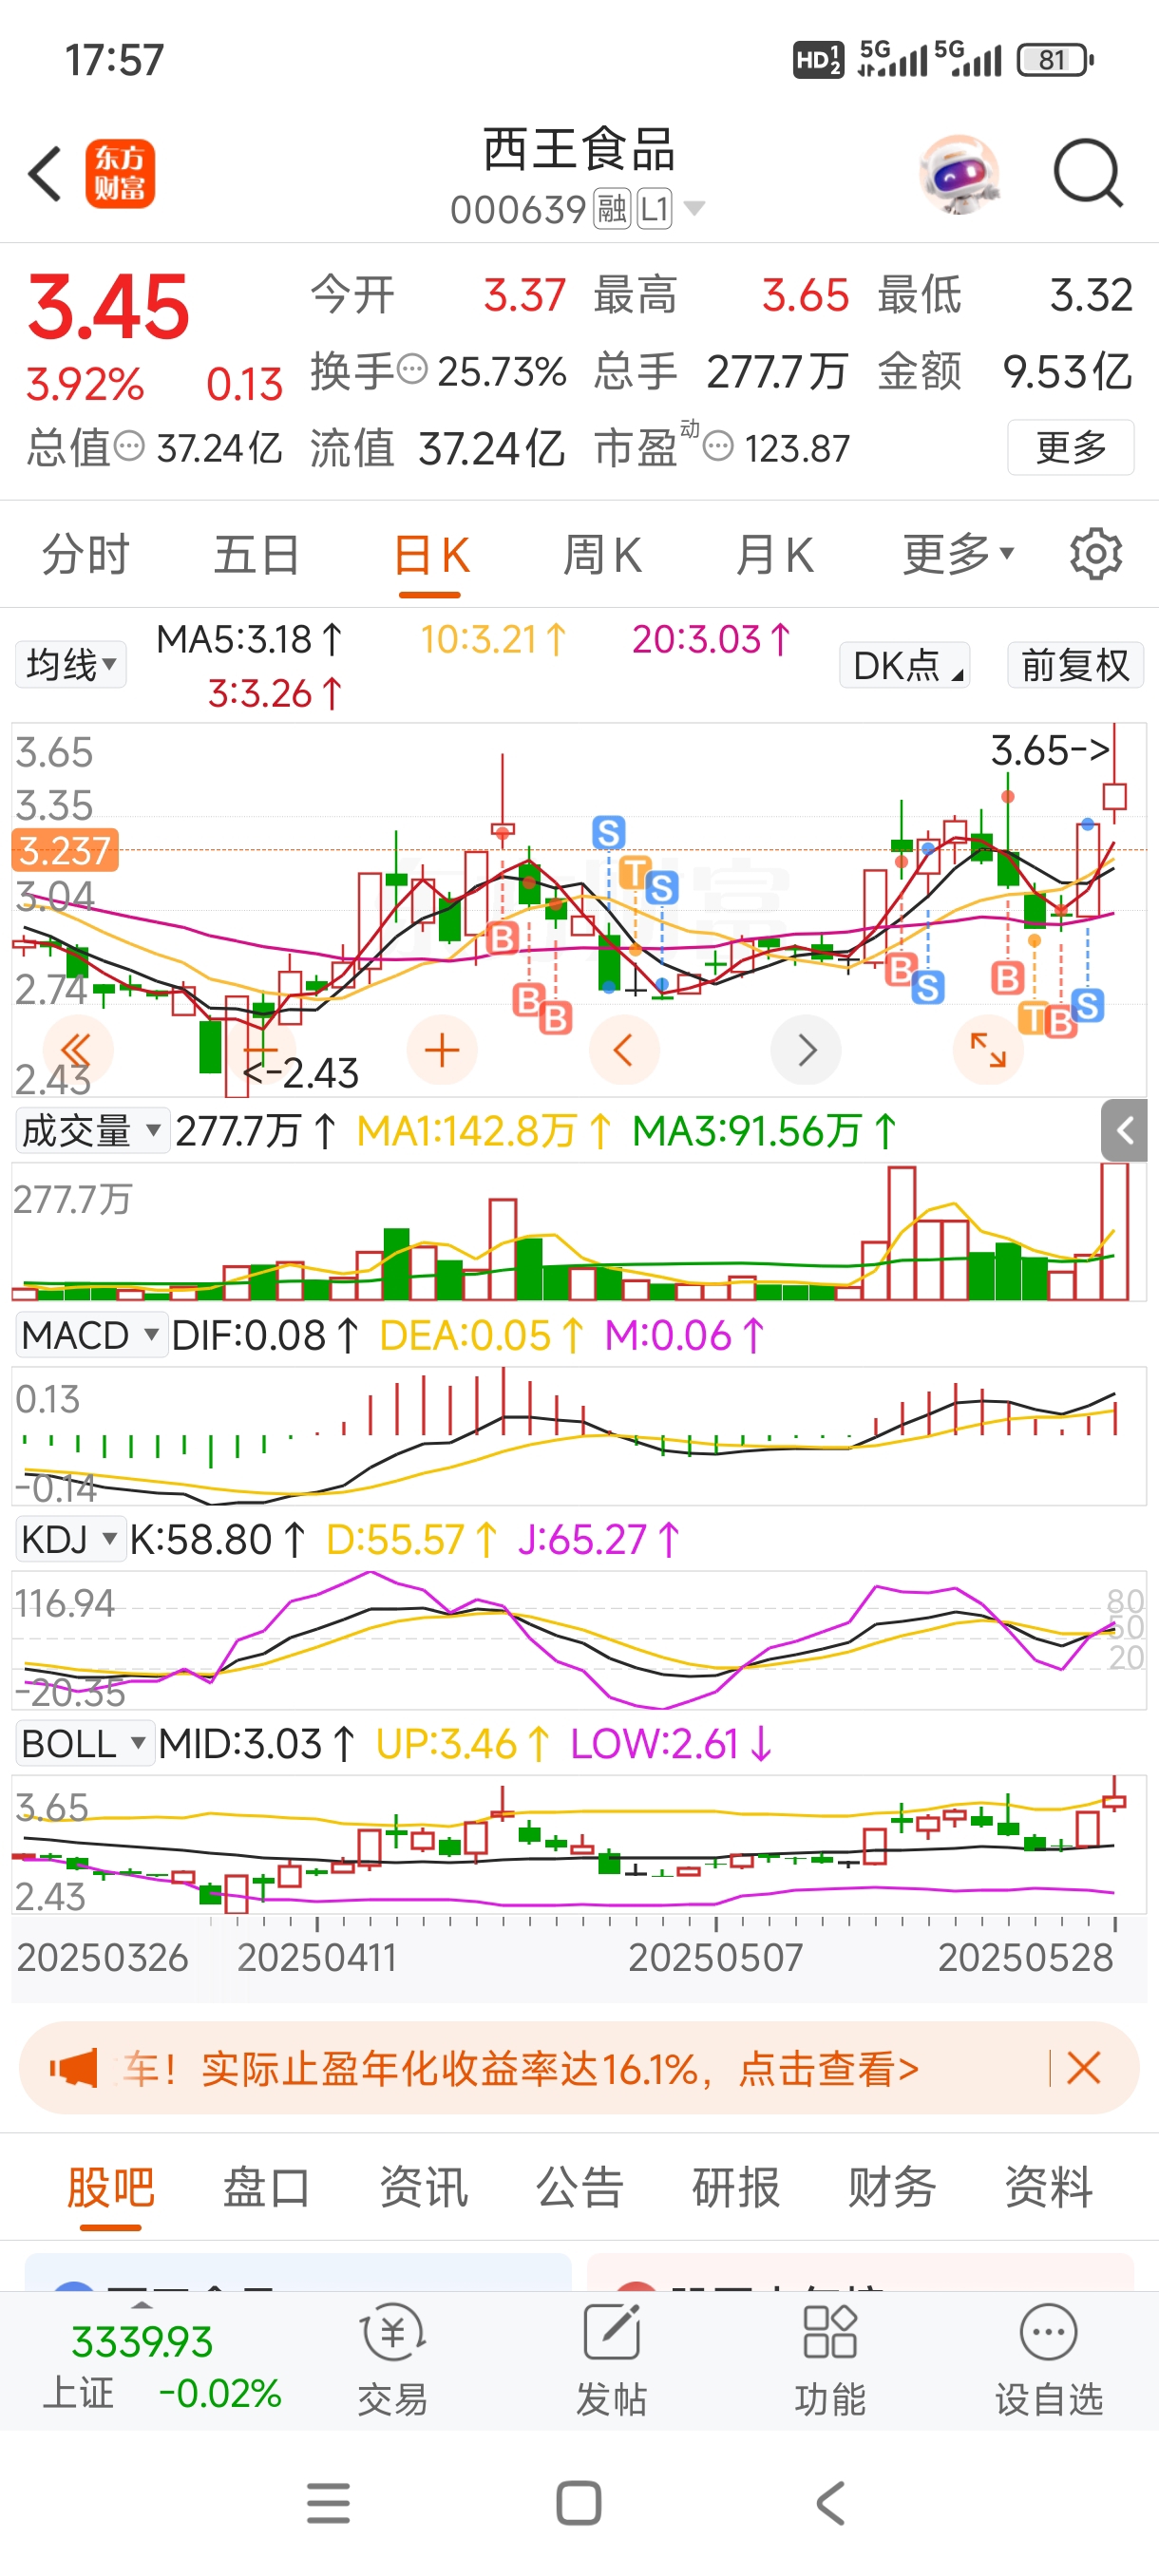Open Android recent apps menu button
1159x2576 pixels.
click(x=328, y=2503)
